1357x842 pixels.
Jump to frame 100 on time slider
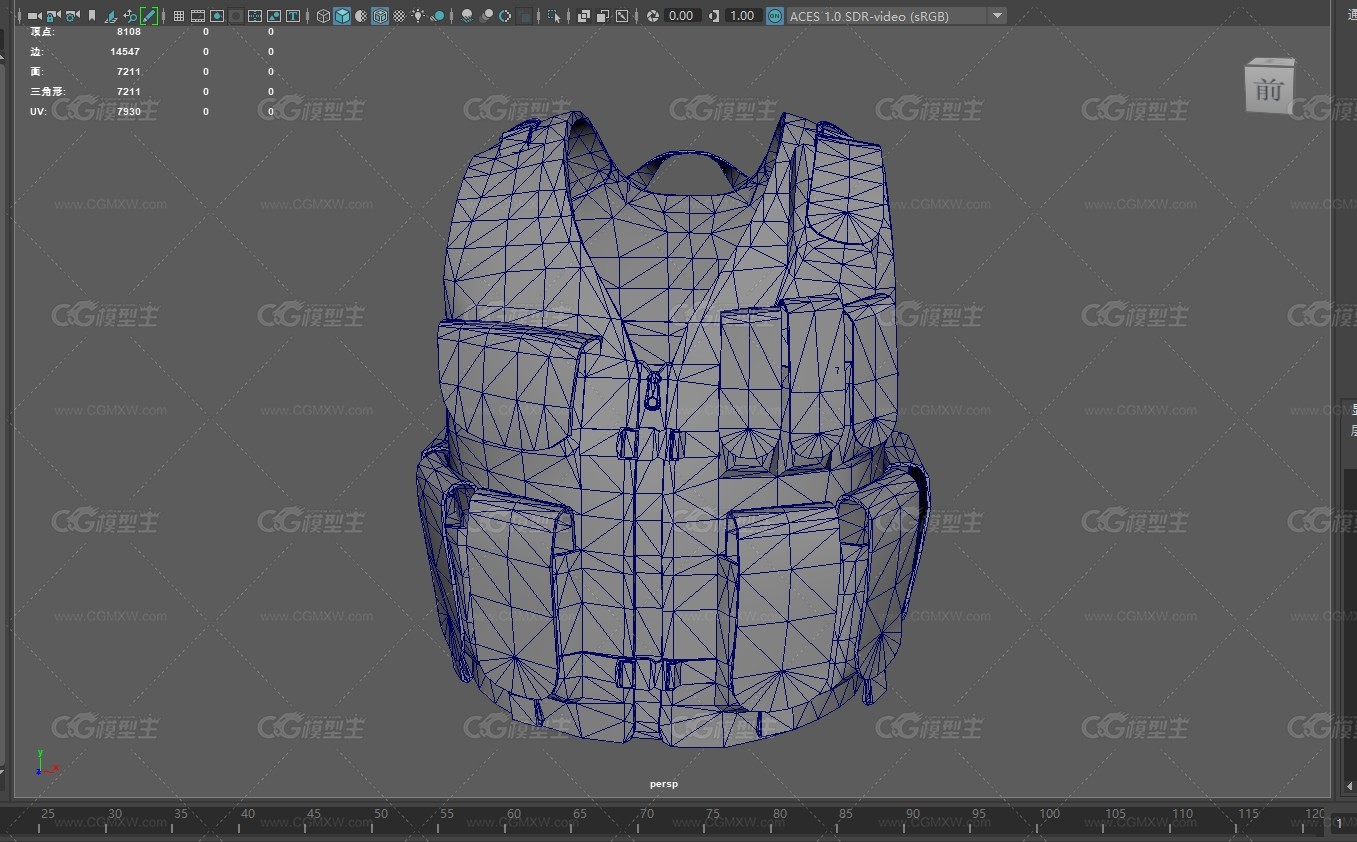point(1049,814)
